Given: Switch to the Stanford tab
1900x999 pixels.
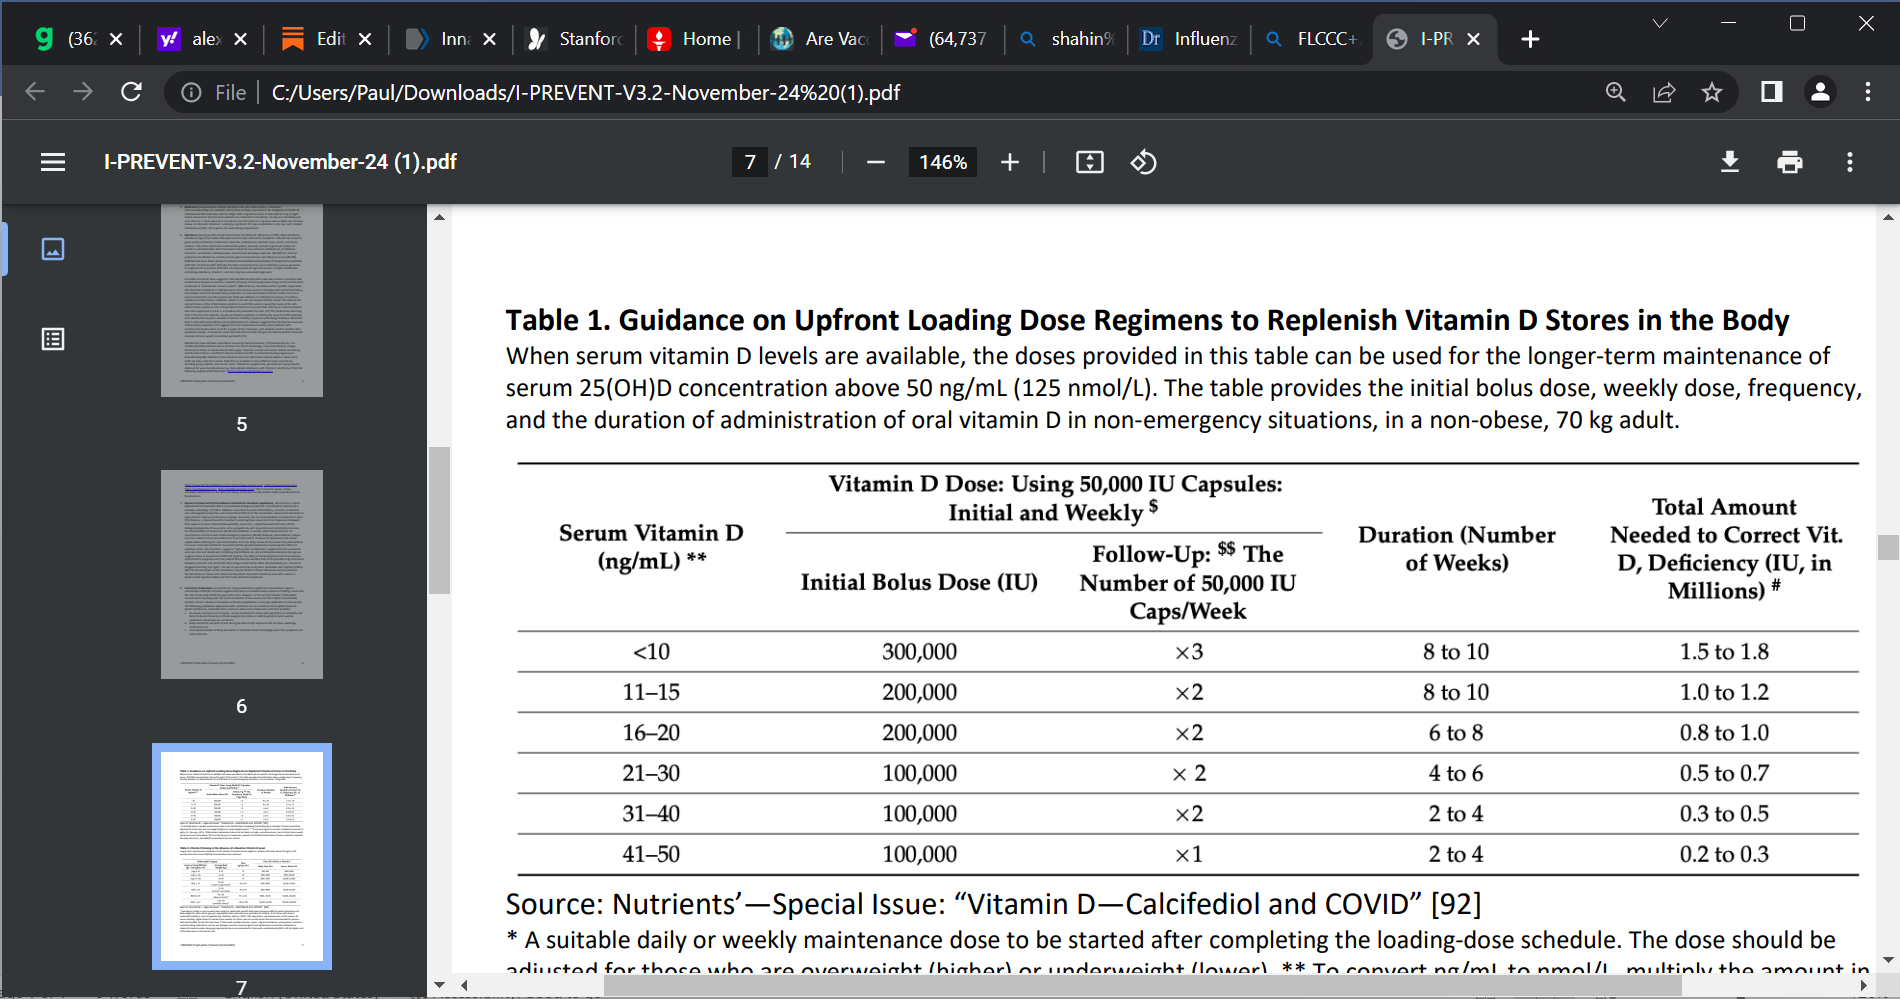Looking at the screenshot, I should tap(576, 39).
